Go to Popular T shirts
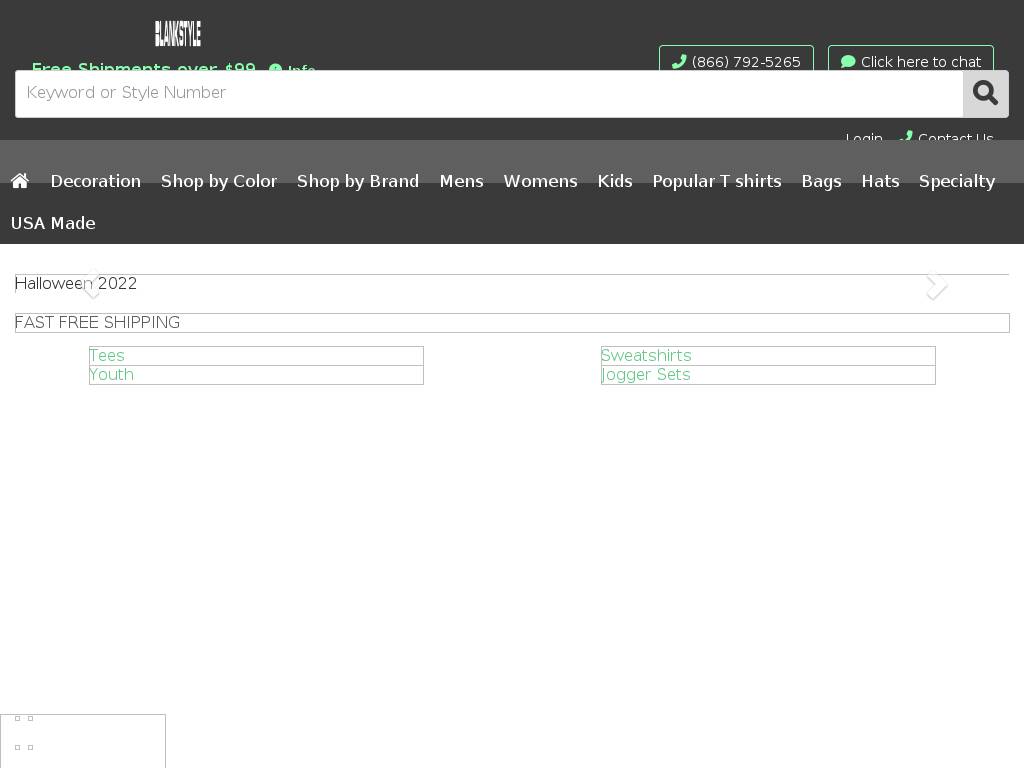Image resolution: width=1024 pixels, height=768 pixels. point(717,181)
